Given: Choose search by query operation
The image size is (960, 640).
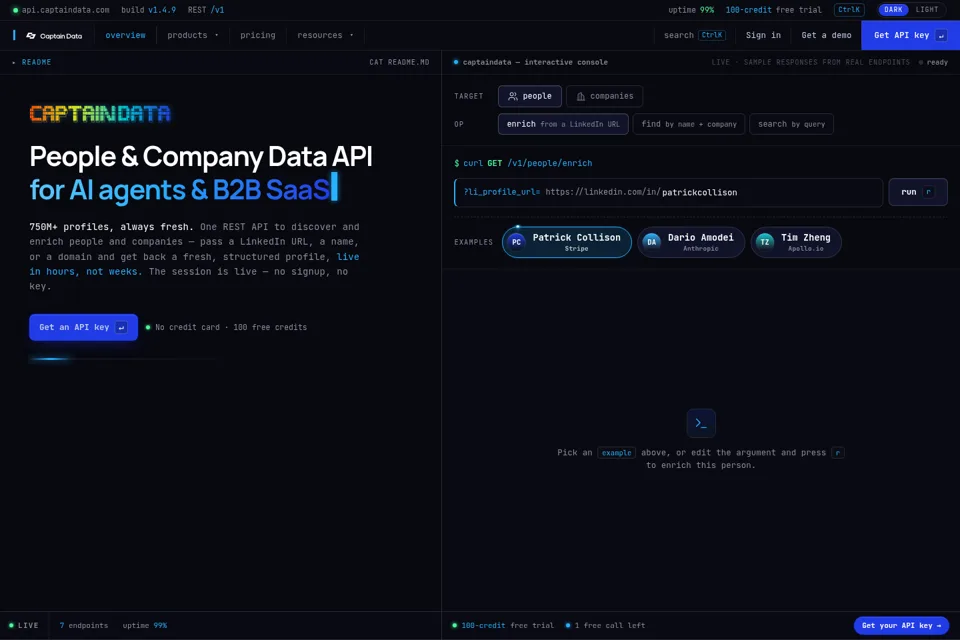Looking at the screenshot, I should click(791, 124).
